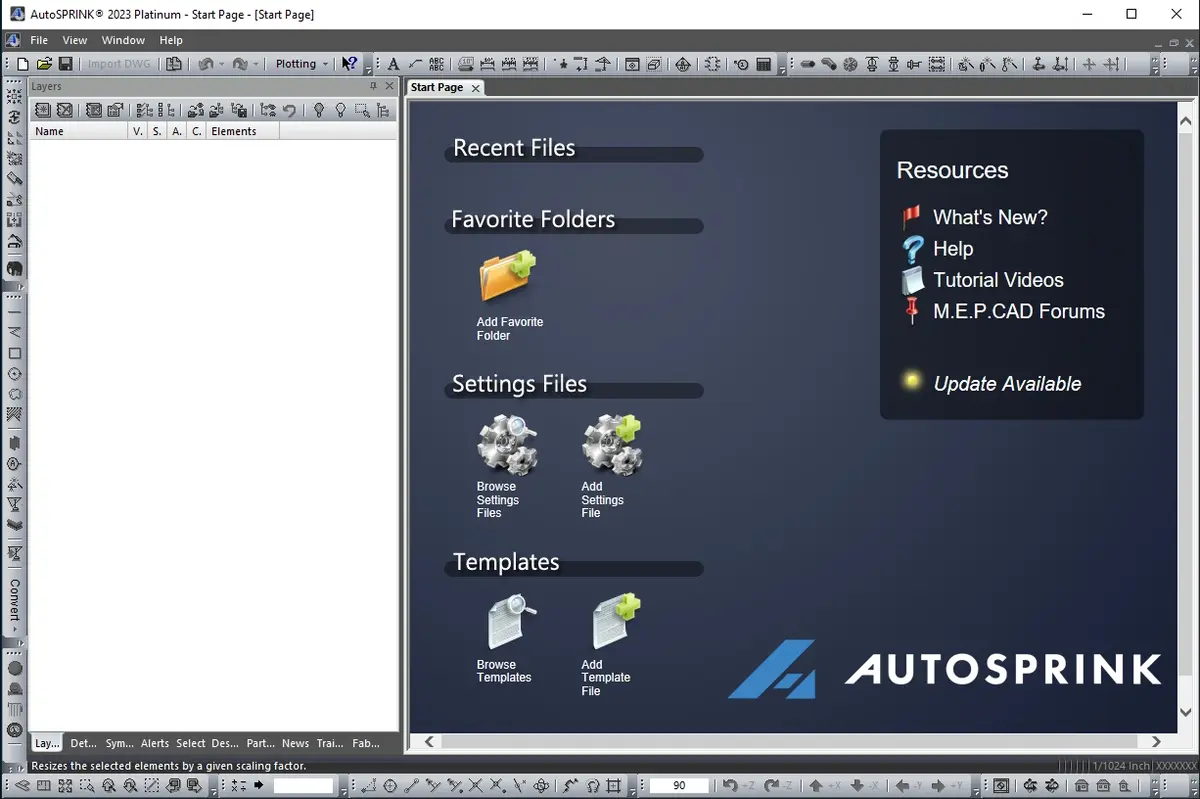Open the calculator icon in the toolbar
This screenshot has width=1200, height=799.
tap(764, 64)
